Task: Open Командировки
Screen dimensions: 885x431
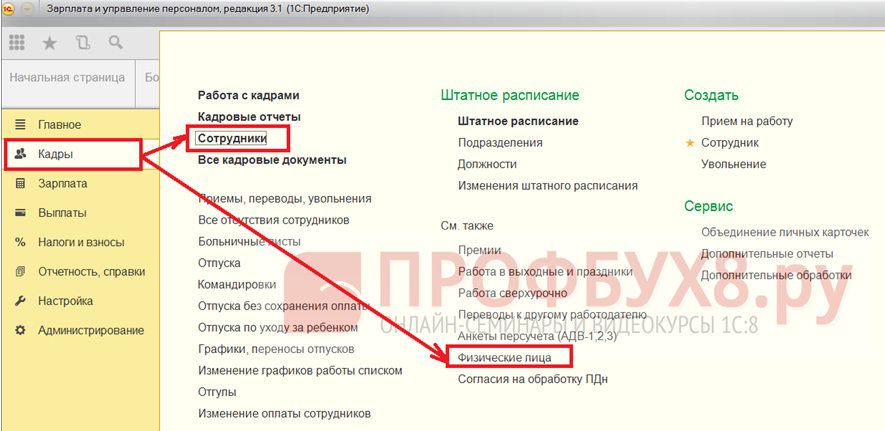Action: (x=237, y=284)
